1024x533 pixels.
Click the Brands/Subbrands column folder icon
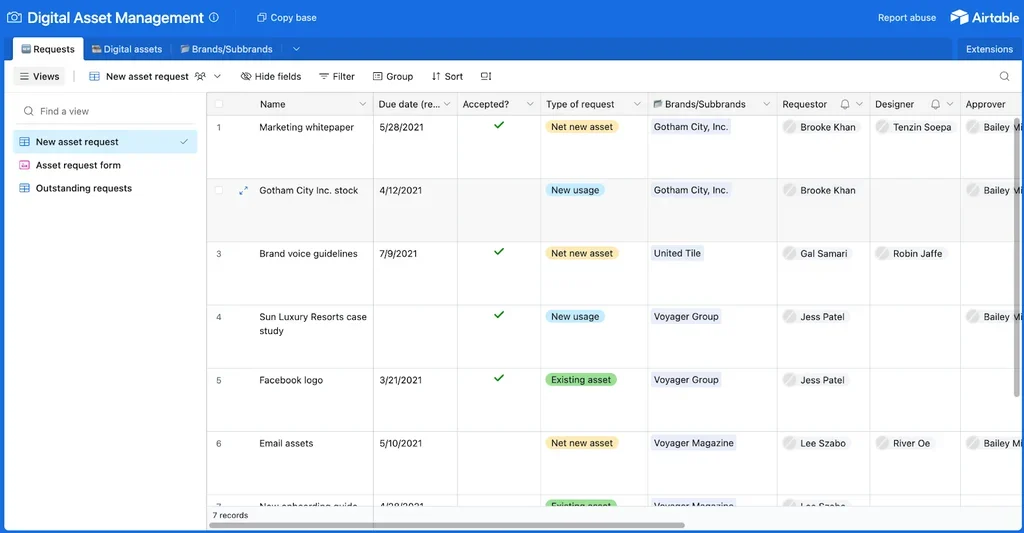pyautogui.click(x=658, y=104)
